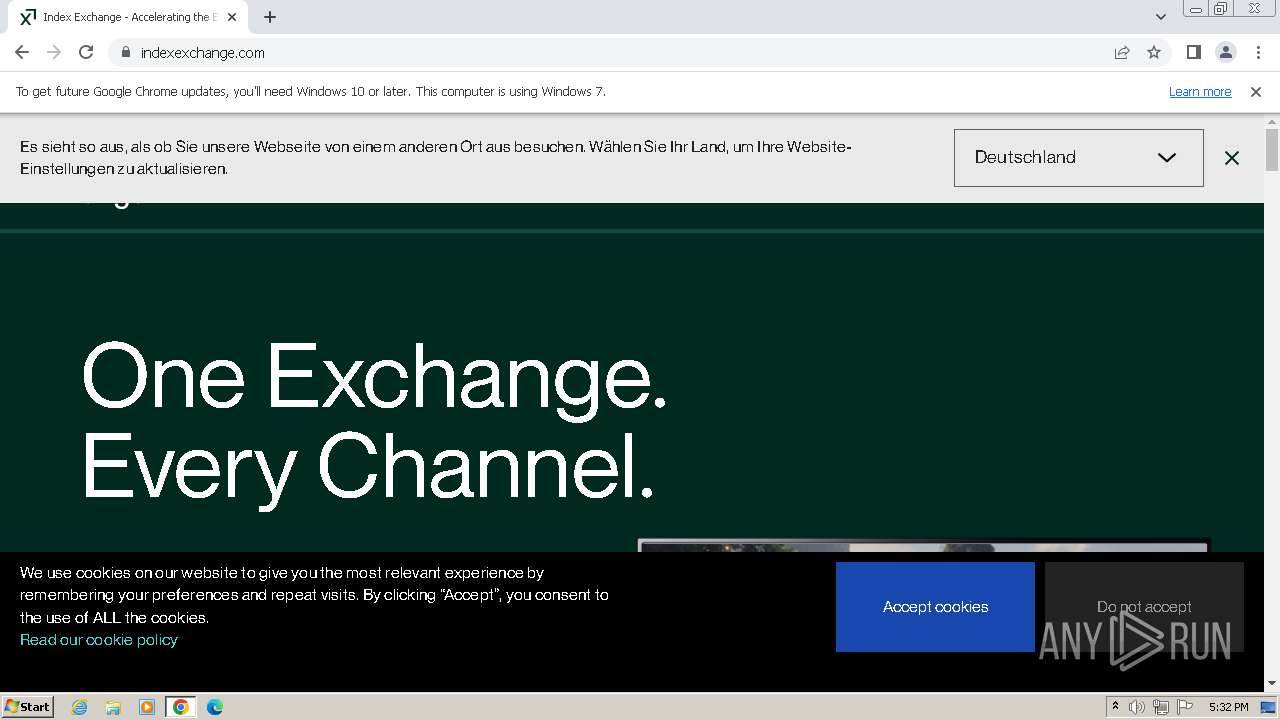Launch Internet Explorer from taskbar
This screenshot has width=1280, height=720.
79,707
